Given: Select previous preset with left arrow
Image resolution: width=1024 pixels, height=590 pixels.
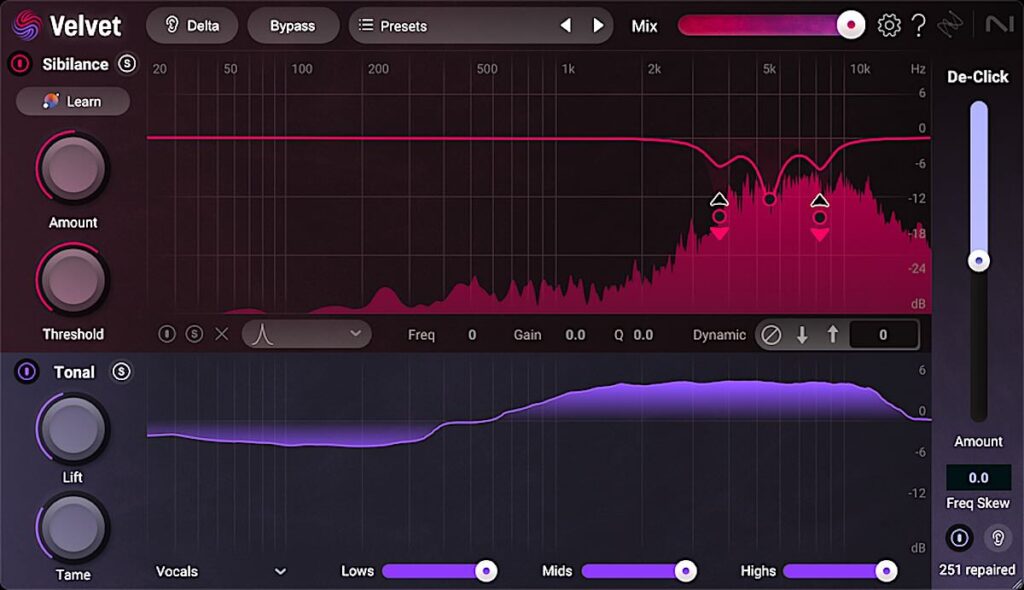Looking at the screenshot, I should 565,26.
